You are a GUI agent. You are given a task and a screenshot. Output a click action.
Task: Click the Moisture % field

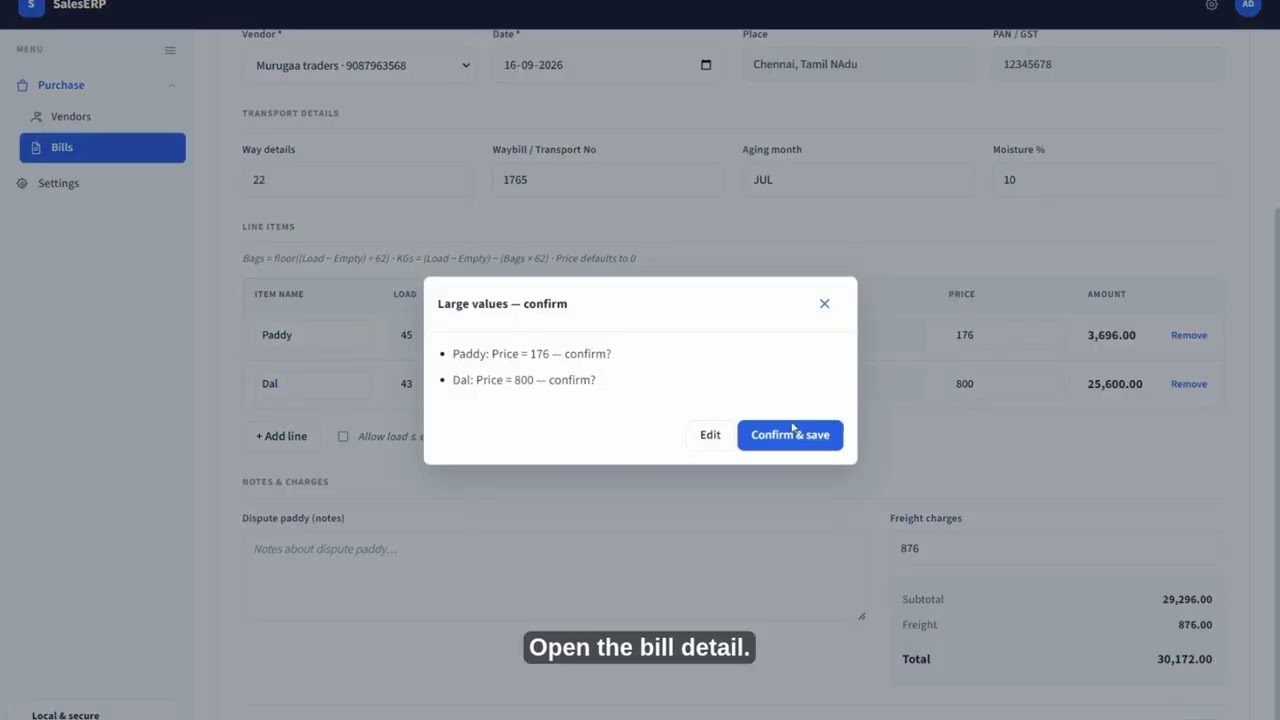(1109, 180)
